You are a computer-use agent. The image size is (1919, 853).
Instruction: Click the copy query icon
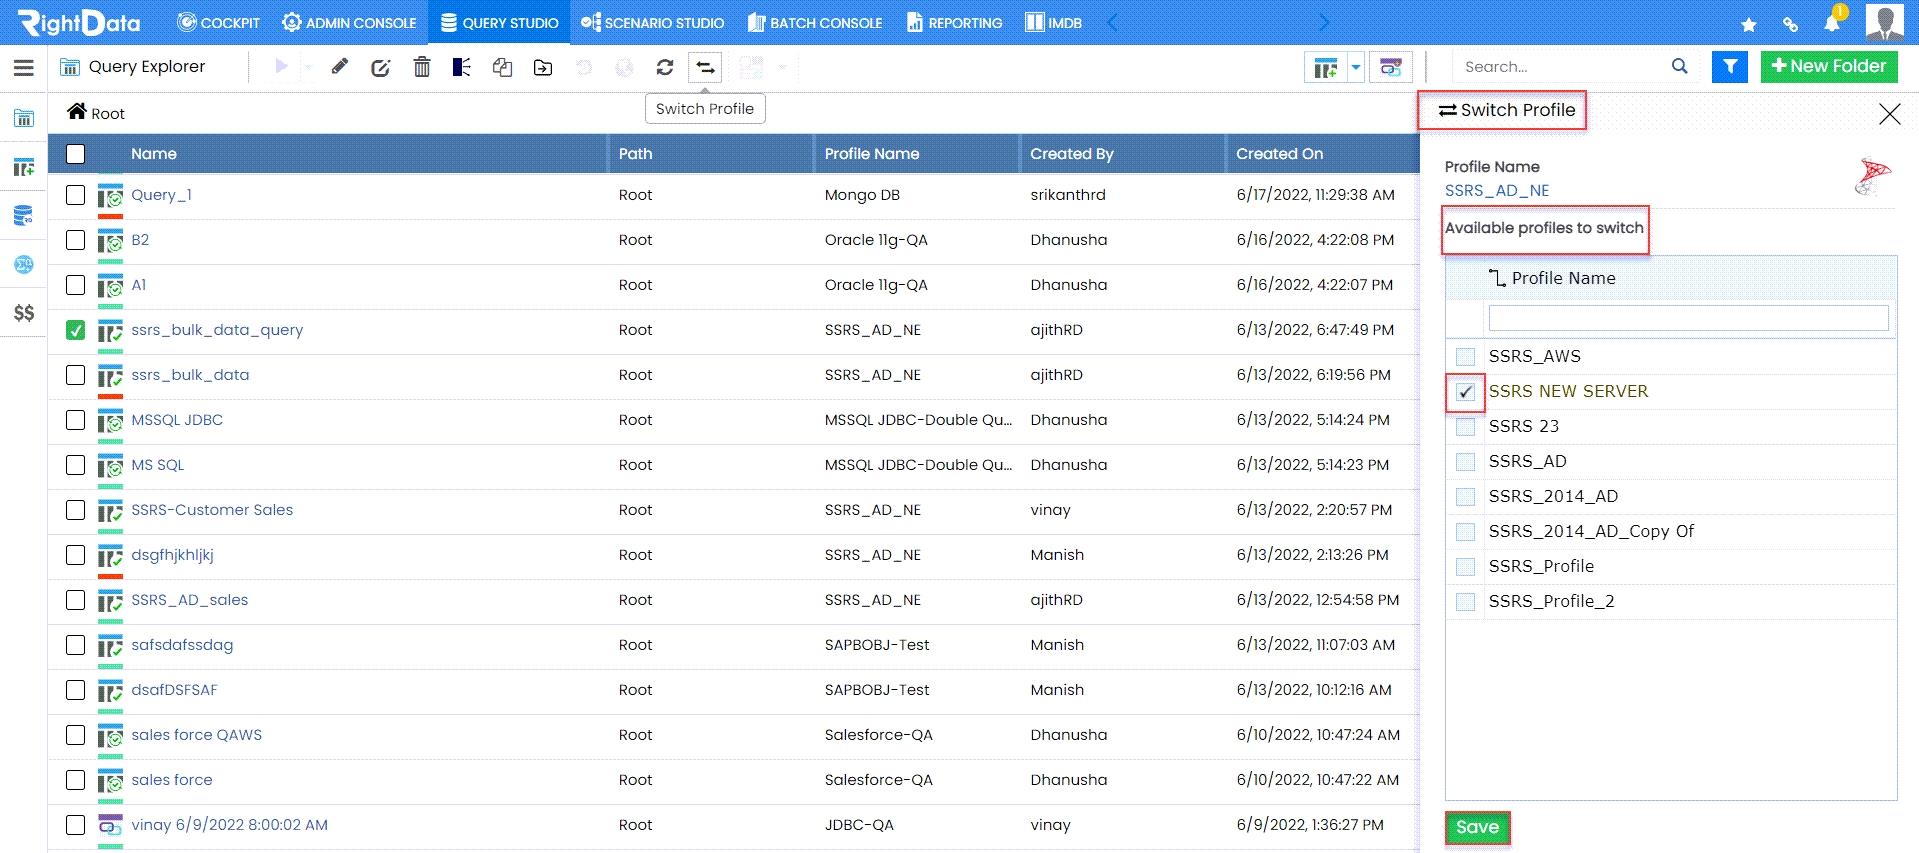[x=502, y=67]
